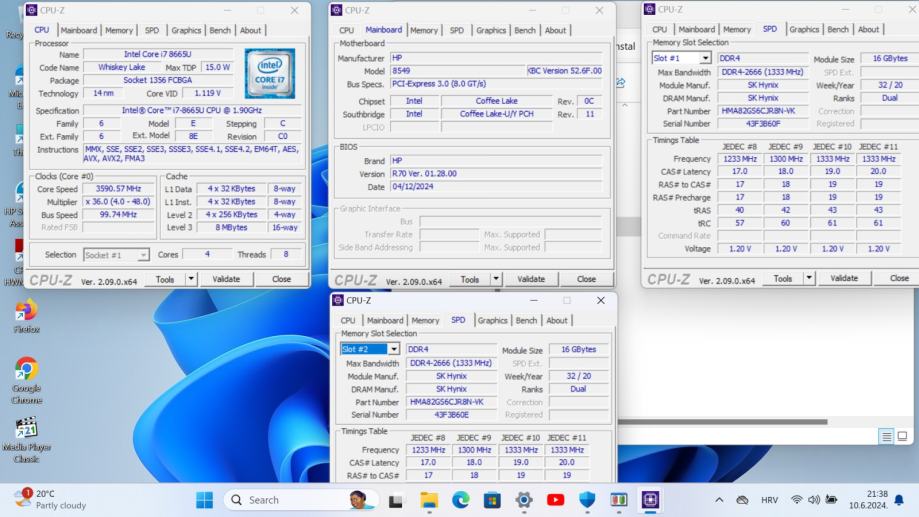Open Media Player Classic desktop icon
Viewport: 919px width, 517px height.
pos(26,429)
